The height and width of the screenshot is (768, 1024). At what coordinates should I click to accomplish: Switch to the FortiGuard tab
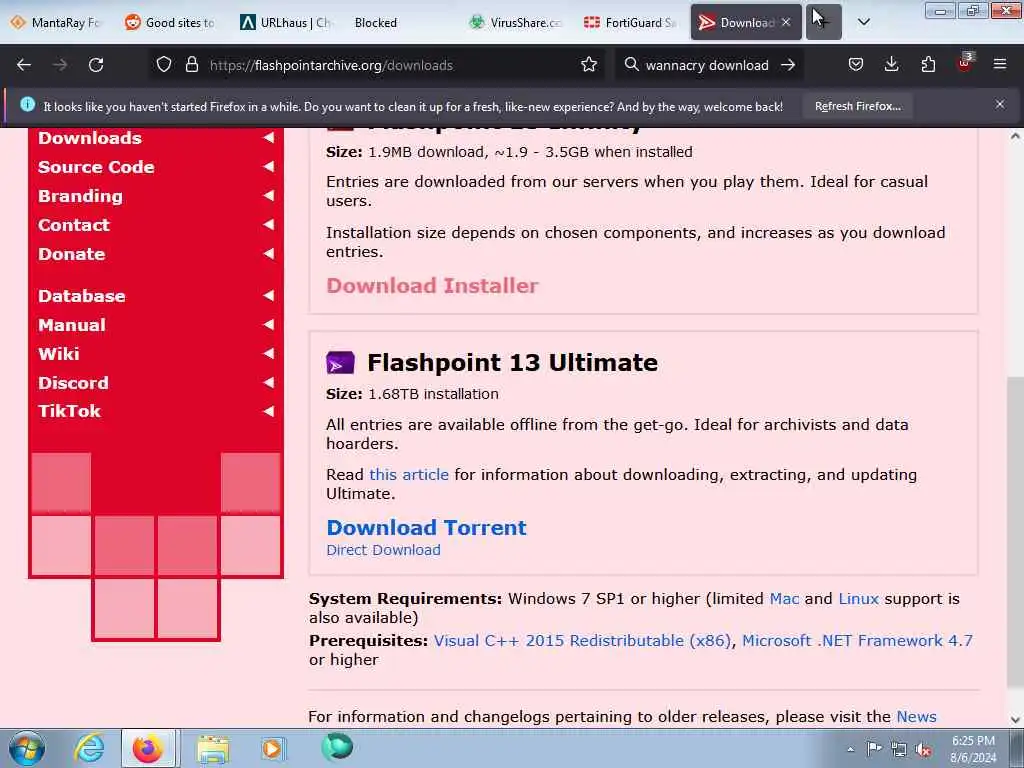630,22
